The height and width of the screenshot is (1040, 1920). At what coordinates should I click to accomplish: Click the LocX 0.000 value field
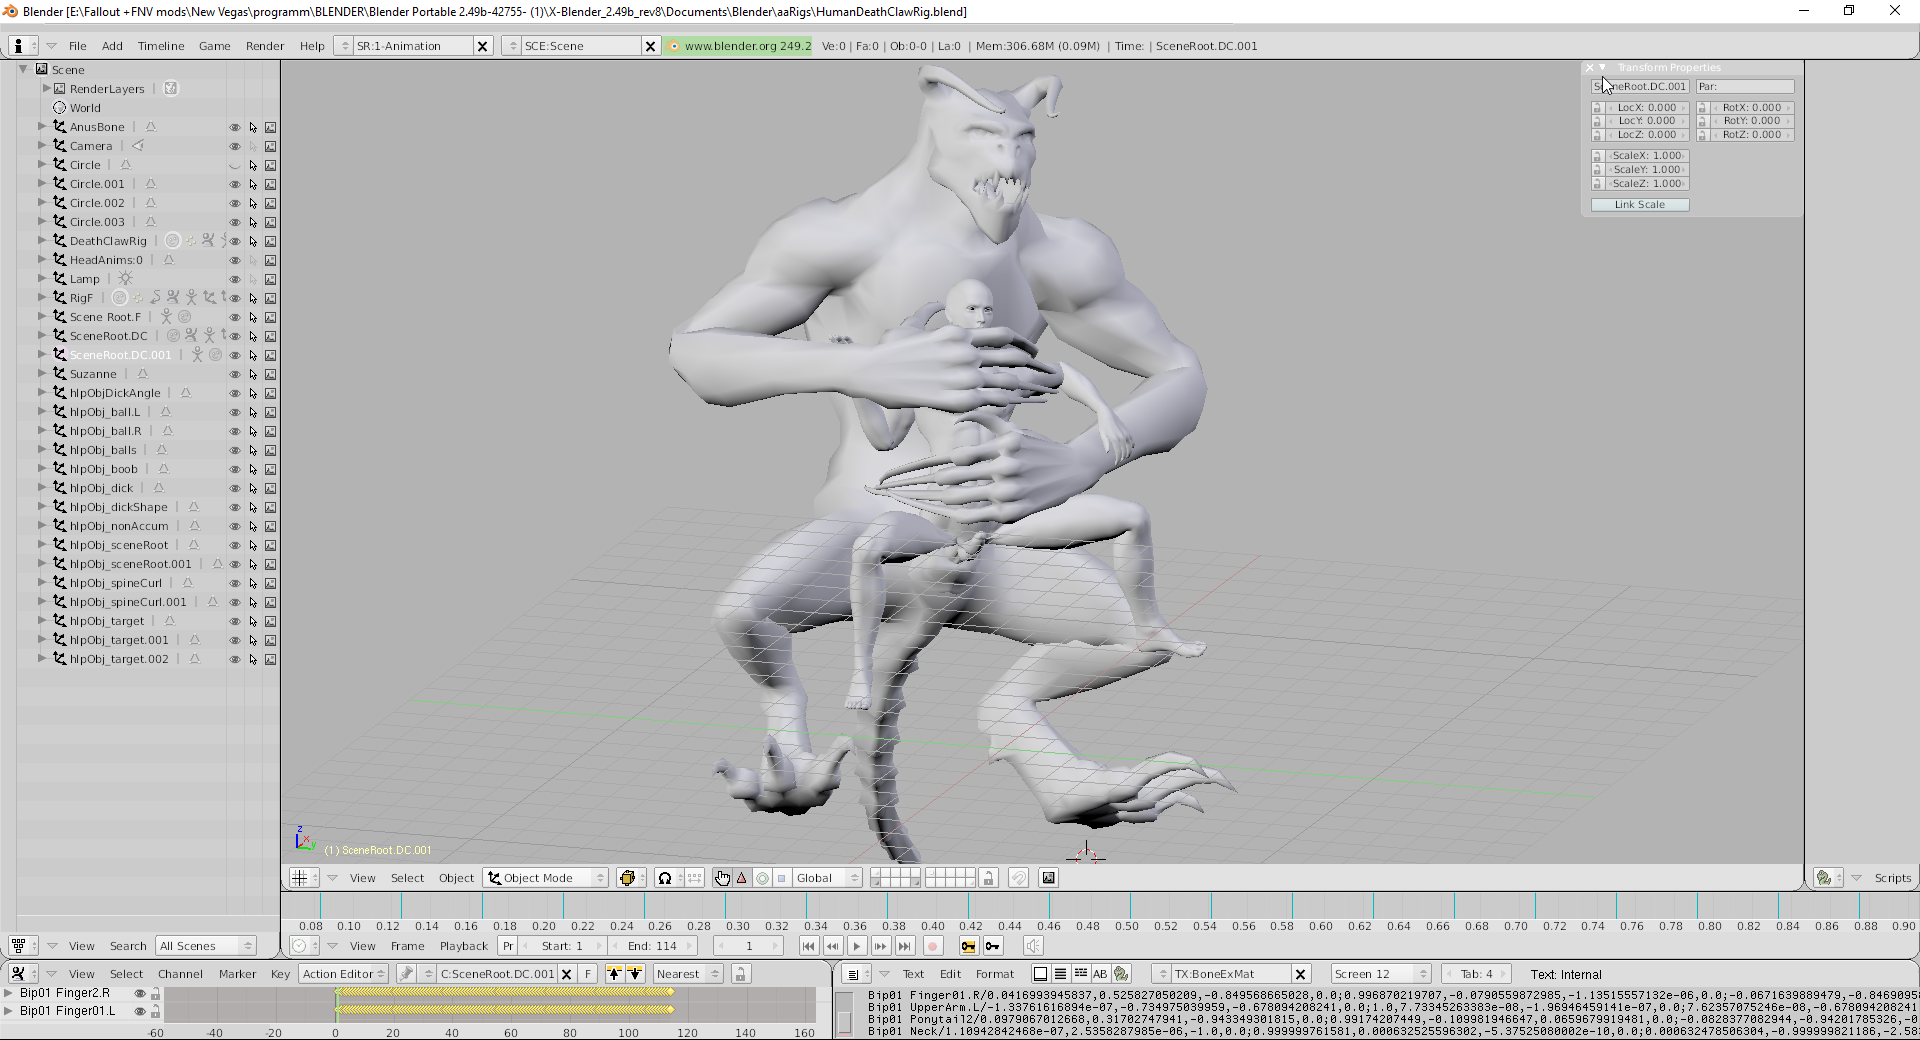pyautogui.click(x=1647, y=107)
